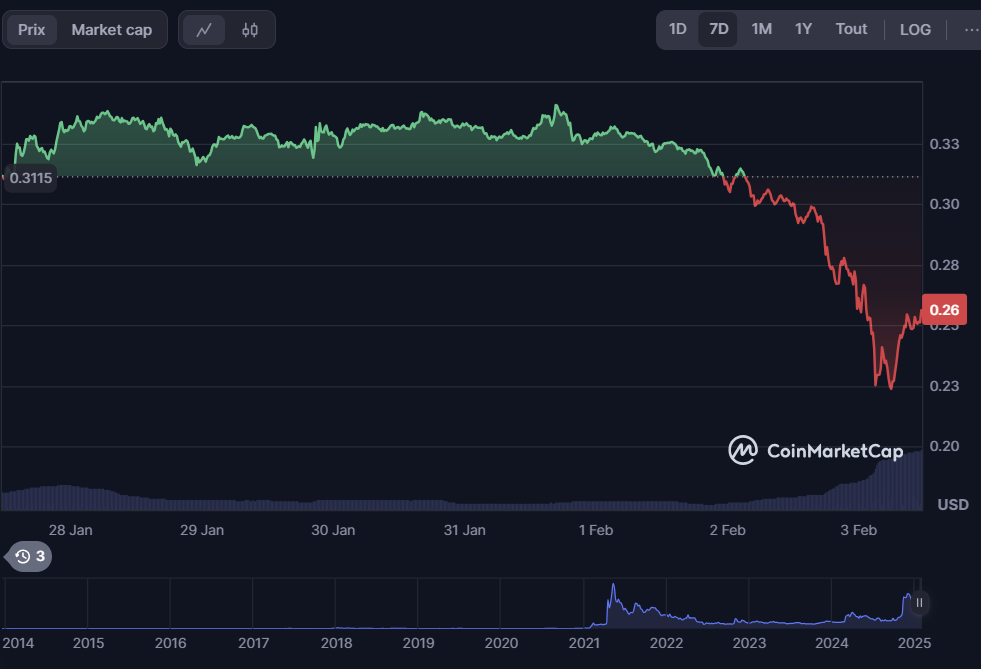Click the red 0.26 current price tag
This screenshot has height=669, width=981.
[943, 310]
